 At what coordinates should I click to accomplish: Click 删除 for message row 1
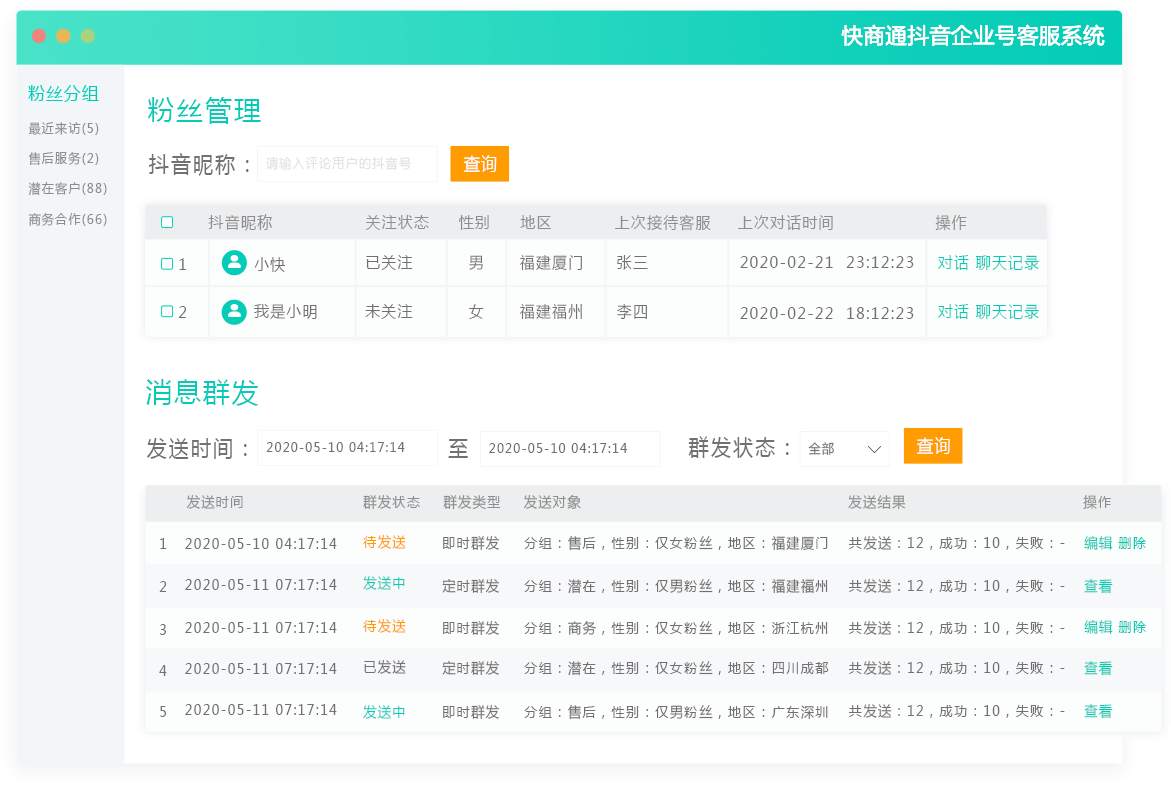[1131, 543]
